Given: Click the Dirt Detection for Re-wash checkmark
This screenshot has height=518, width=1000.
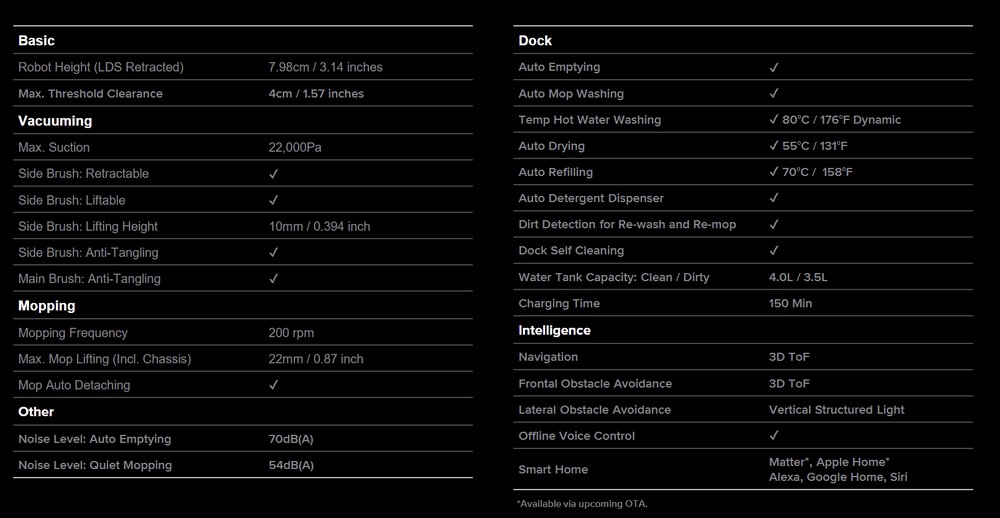Looking at the screenshot, I should [x=774, y=225].
